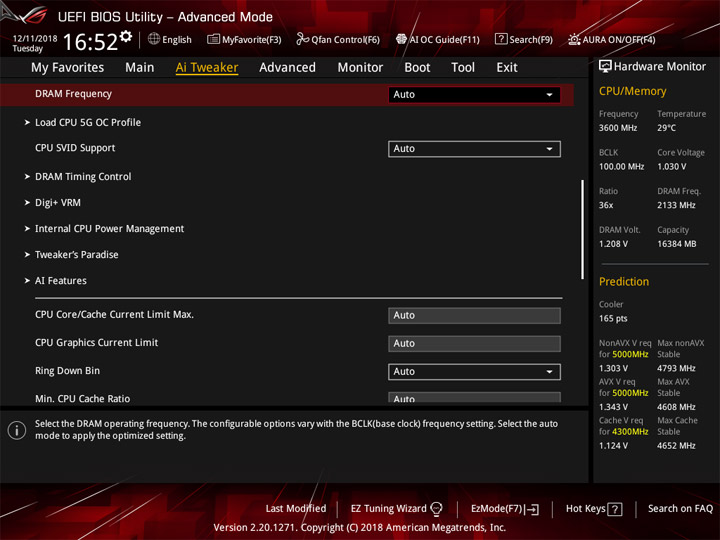Open the MyFavorite(F3) list icon
The height and width of the screenshot is (540, 720).
(213, 39)
